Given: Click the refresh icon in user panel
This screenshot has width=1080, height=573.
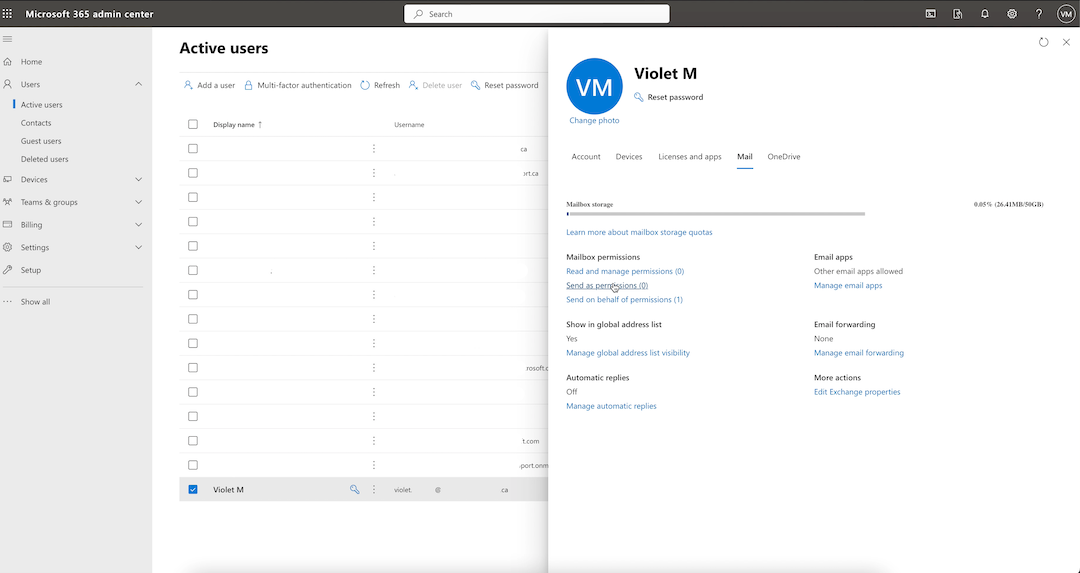Looking at the screenshot, I should point(1044,42).
